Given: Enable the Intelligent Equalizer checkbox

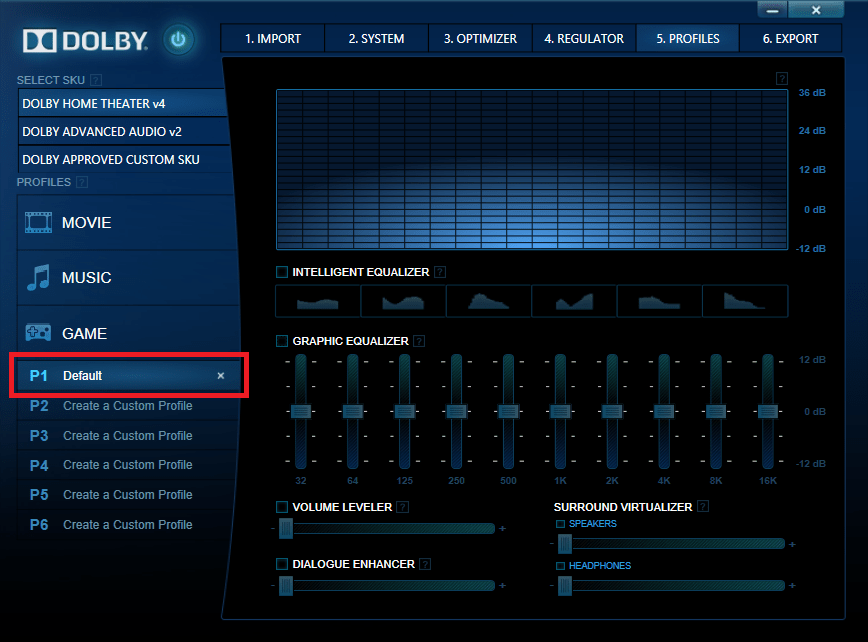Looking at the screenshot, I should [x=281, y=271].
